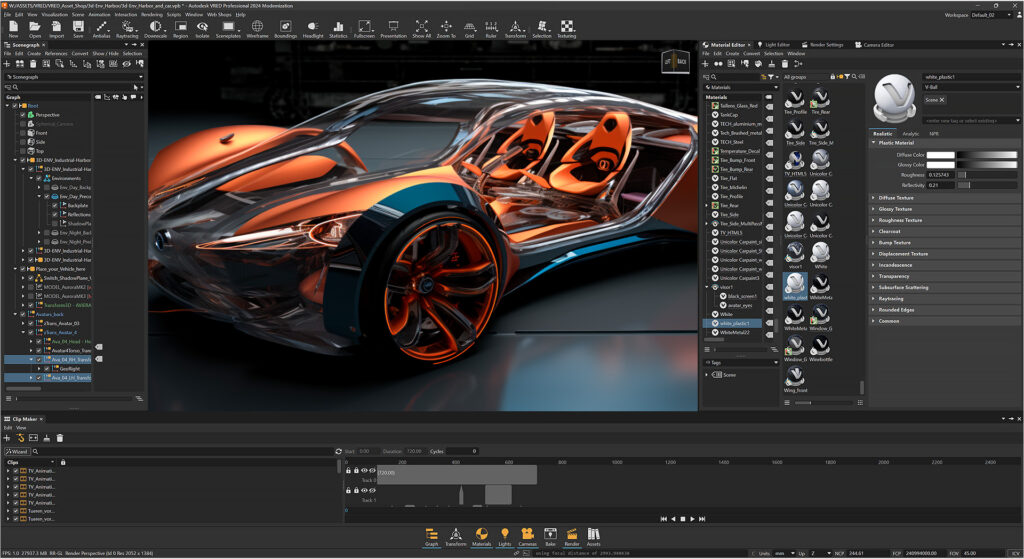Remove the Scene tag with its X
The image size is (1024, 559).
pos(942,100)
